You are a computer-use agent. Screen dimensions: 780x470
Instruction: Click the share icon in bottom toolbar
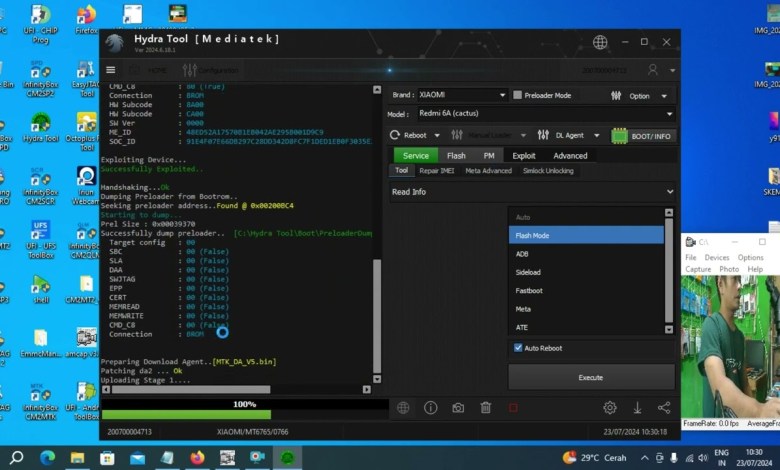(664, 407)
